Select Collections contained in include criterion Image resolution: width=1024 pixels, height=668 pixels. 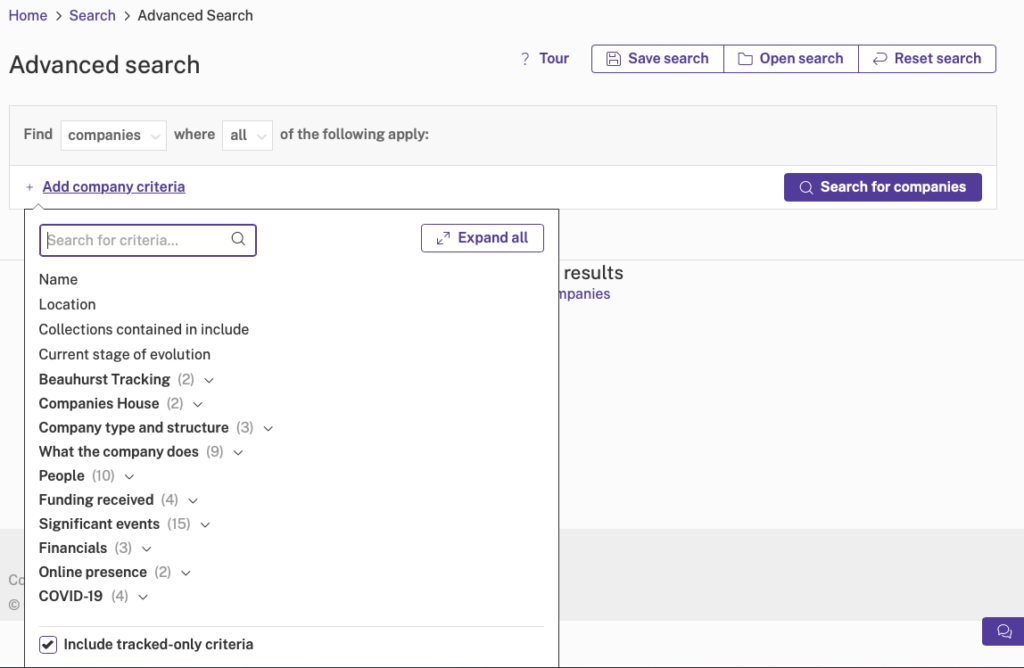(x=144, y=329)
